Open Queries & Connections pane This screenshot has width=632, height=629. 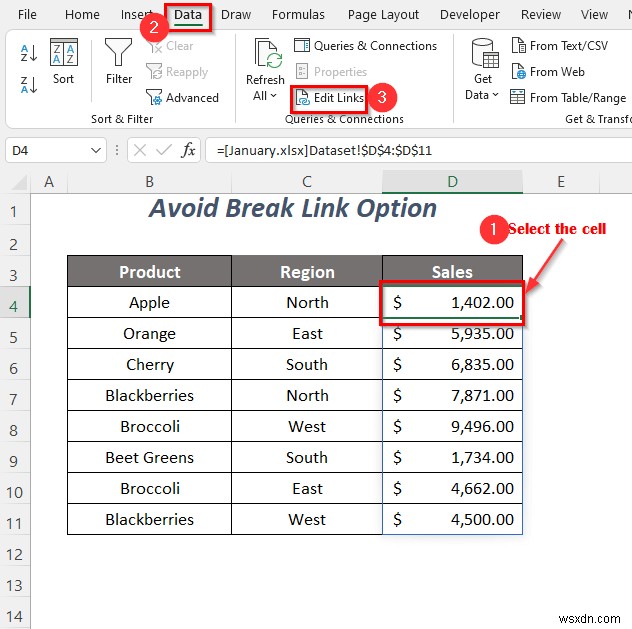click(365, 46)
